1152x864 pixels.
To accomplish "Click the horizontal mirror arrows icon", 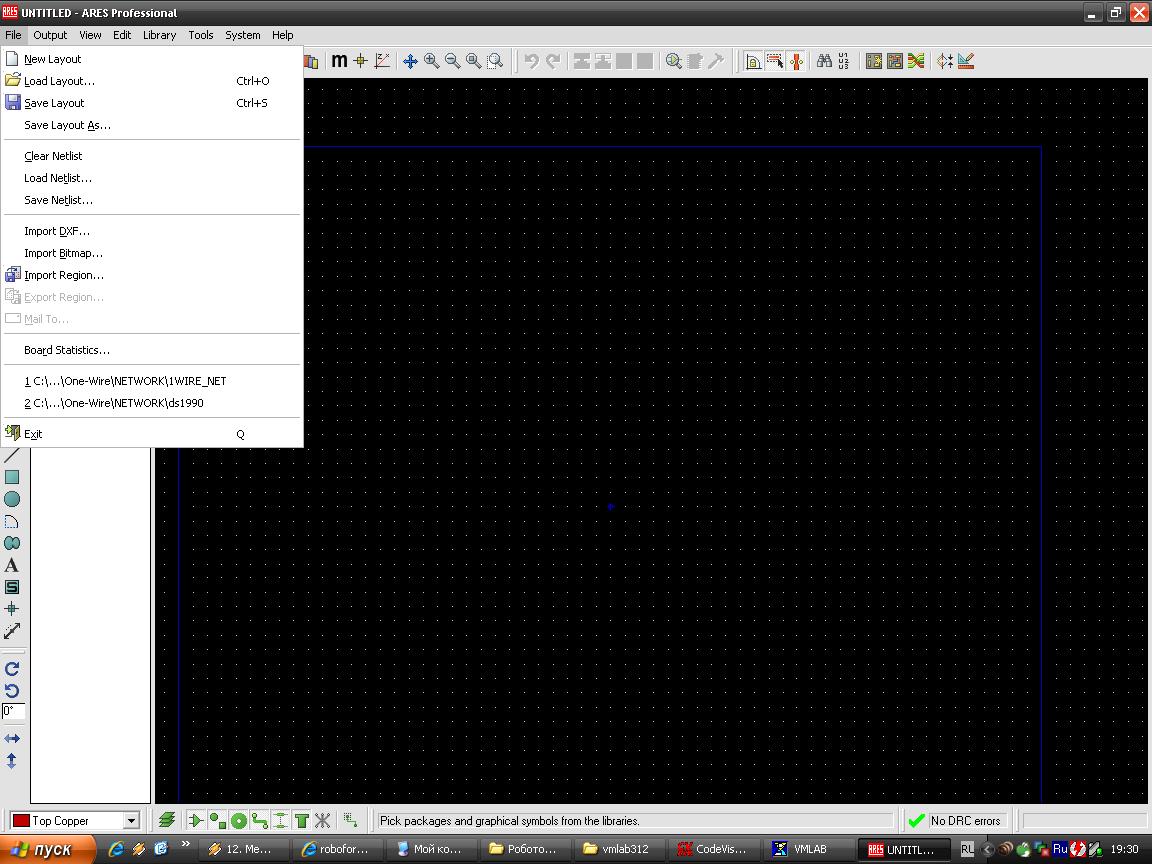I will (x=12, y=739).
